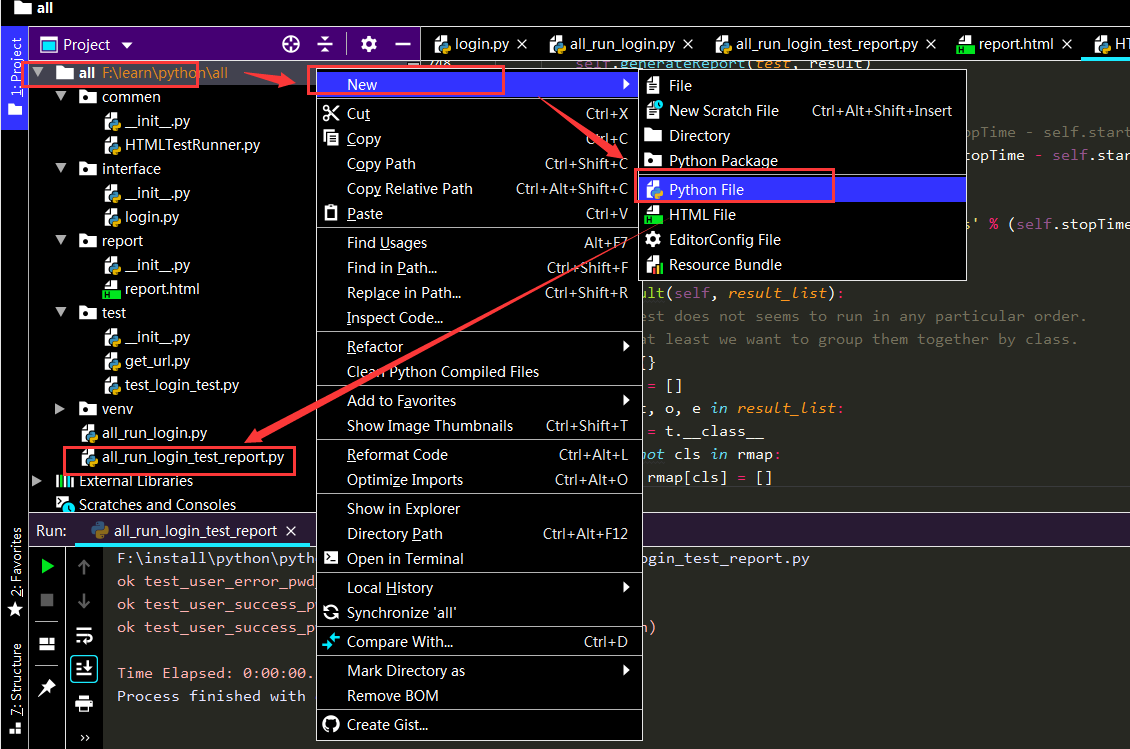Click the Print icon in Run console
The image size is (1130, 749).
click(x=84, y=703)
